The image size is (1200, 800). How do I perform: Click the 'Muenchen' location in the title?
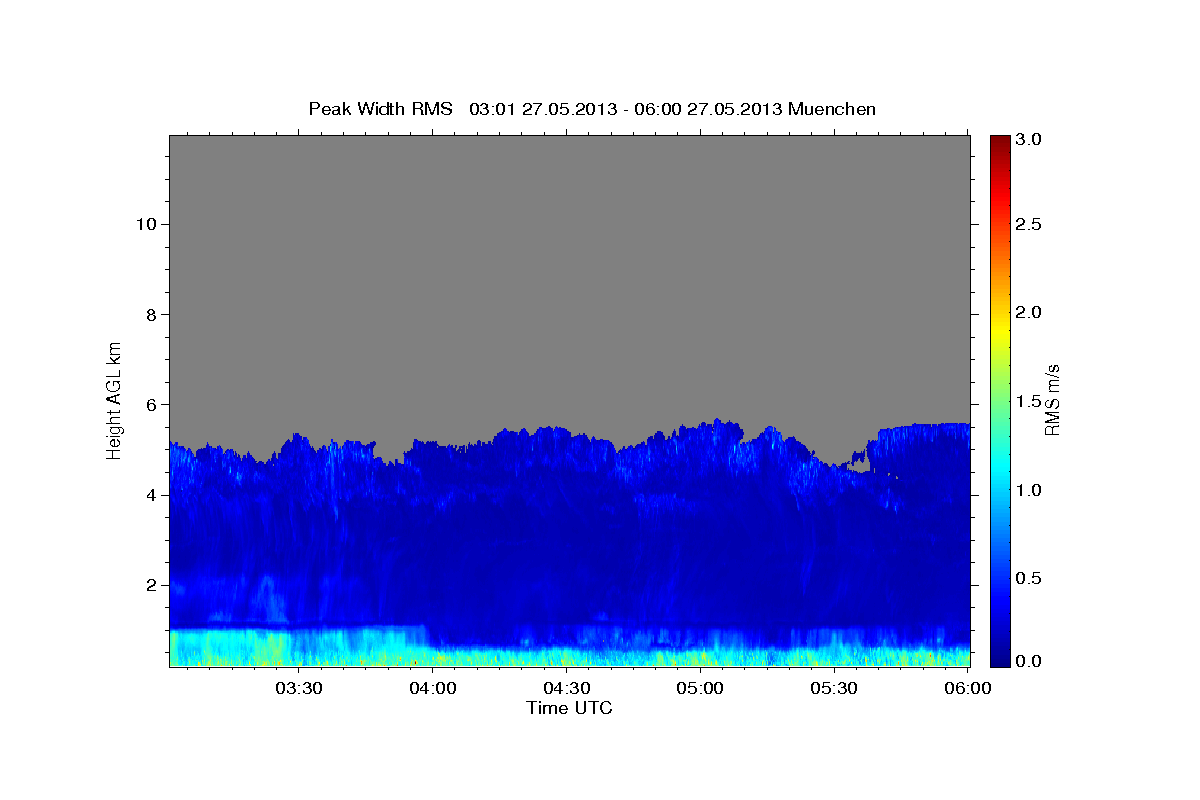click(832, 109)
